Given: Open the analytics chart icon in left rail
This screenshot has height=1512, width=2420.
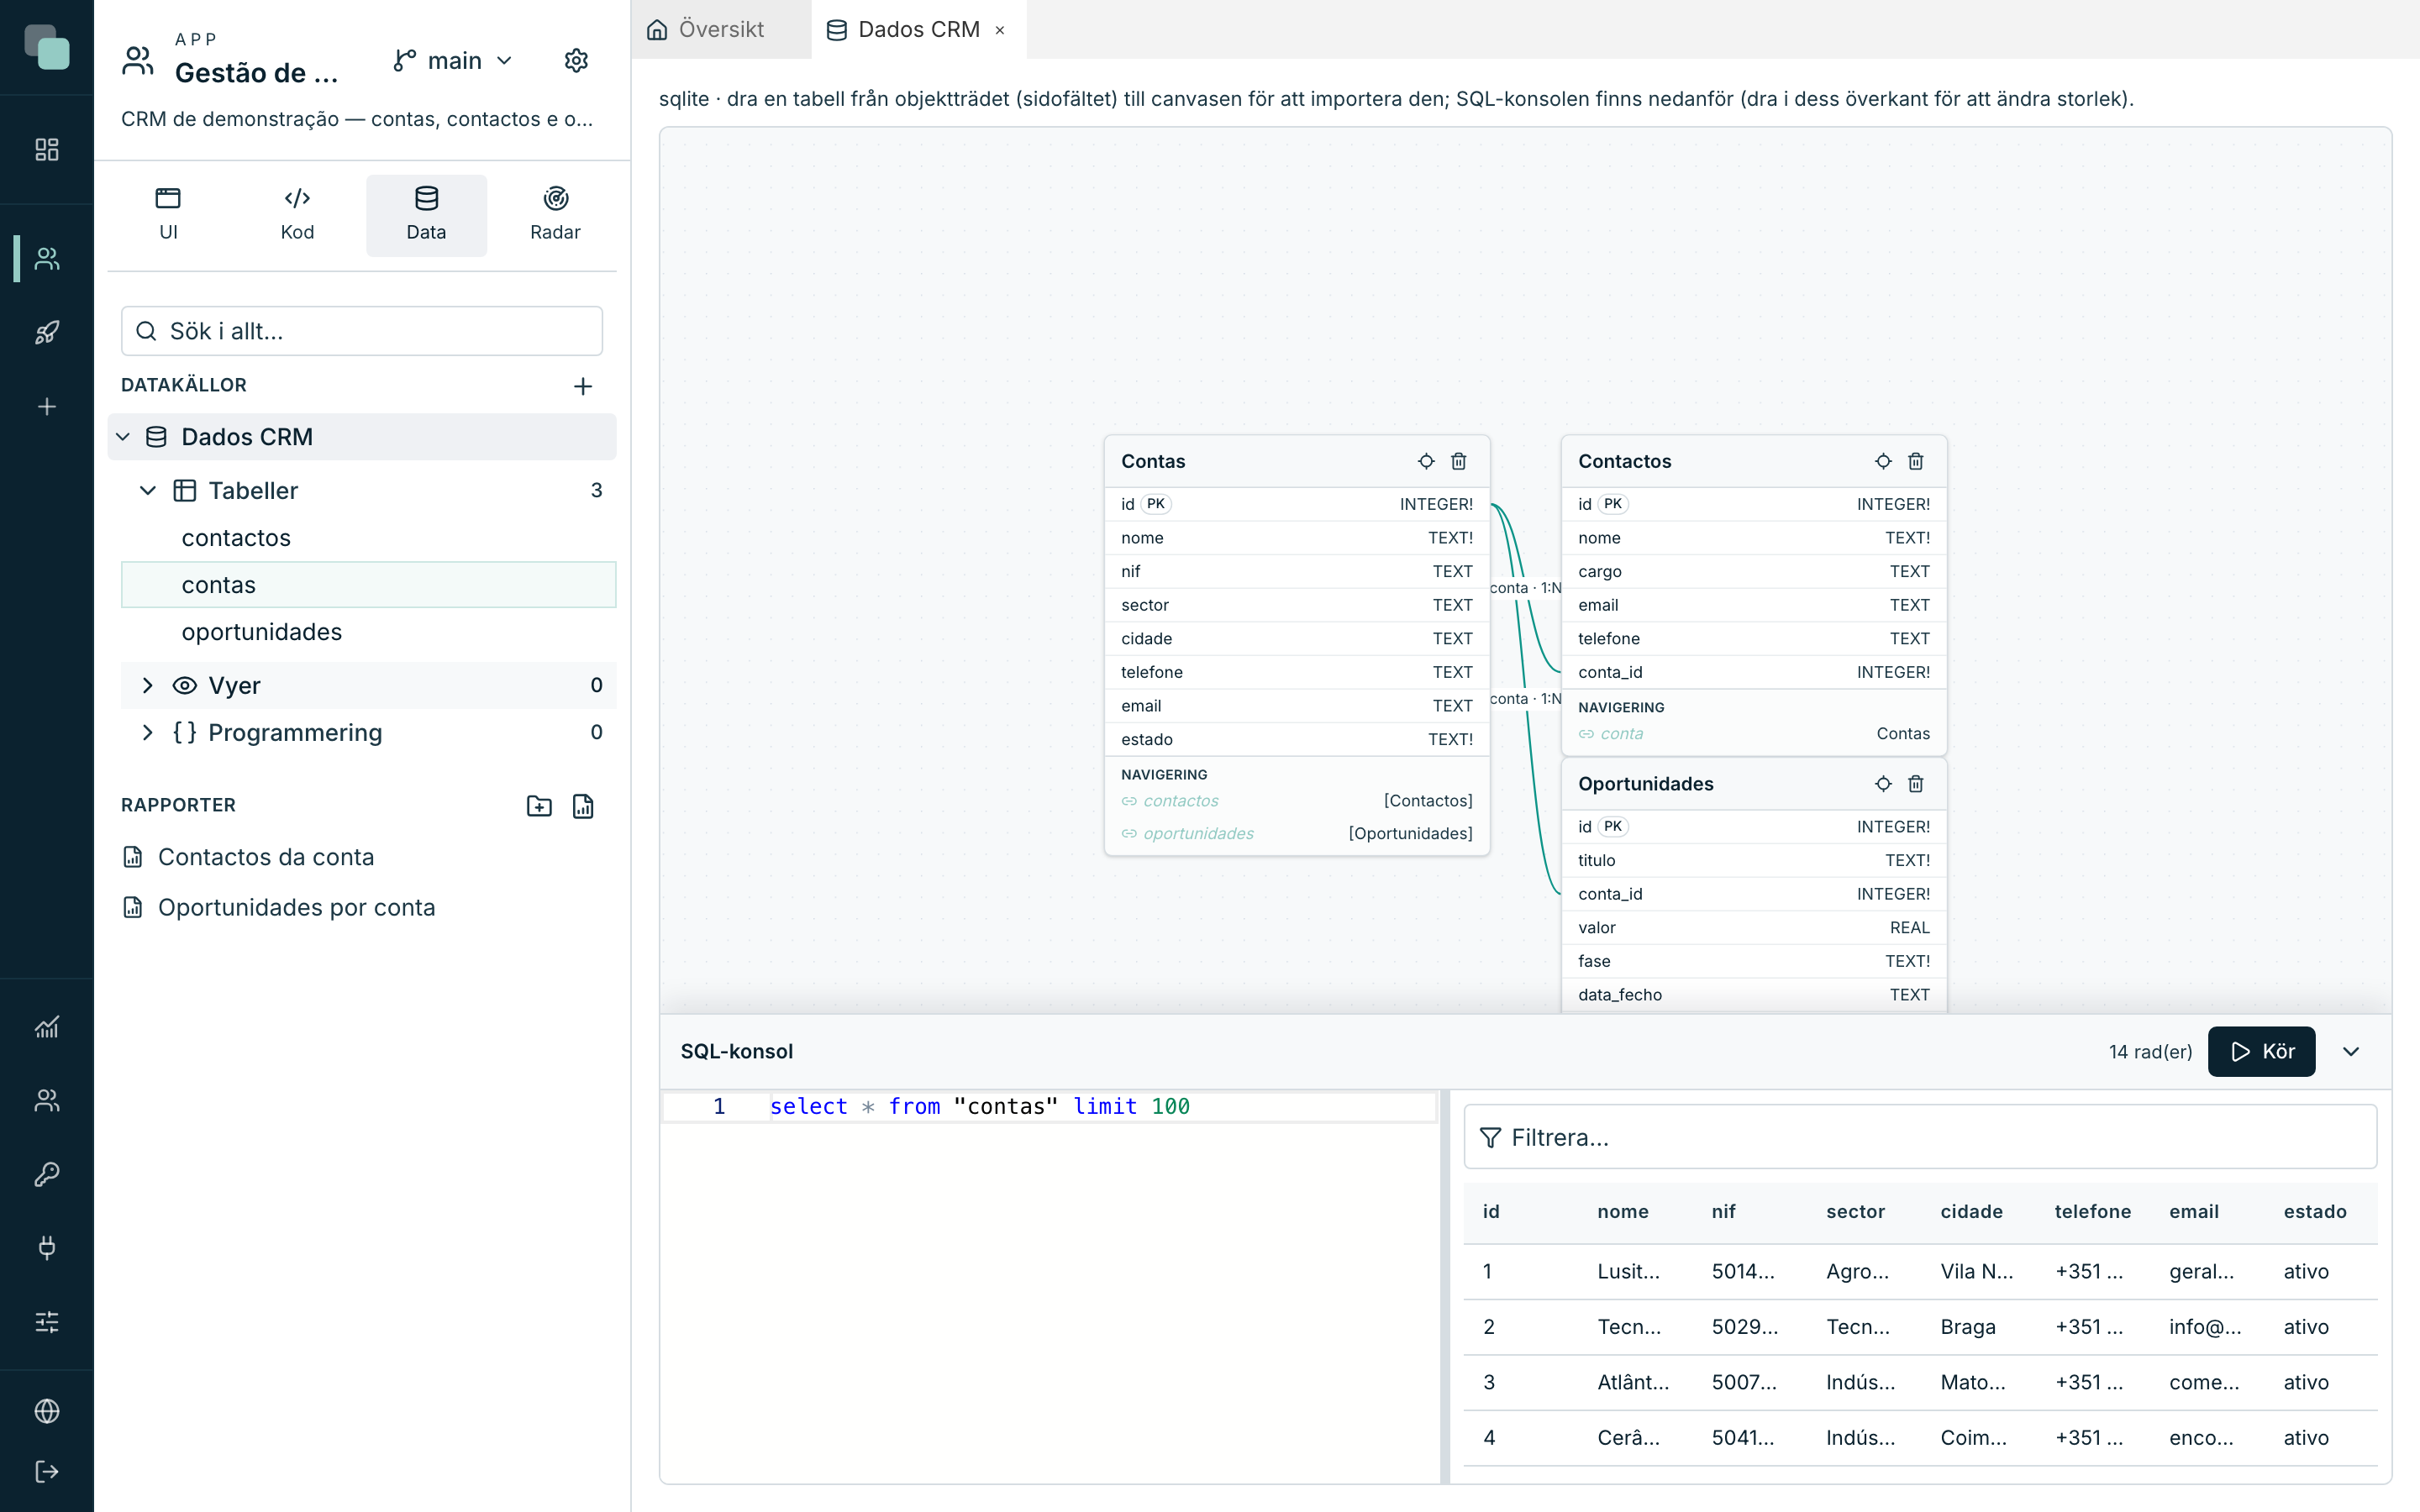Looking at the screenshot, I should point(47,1027).
